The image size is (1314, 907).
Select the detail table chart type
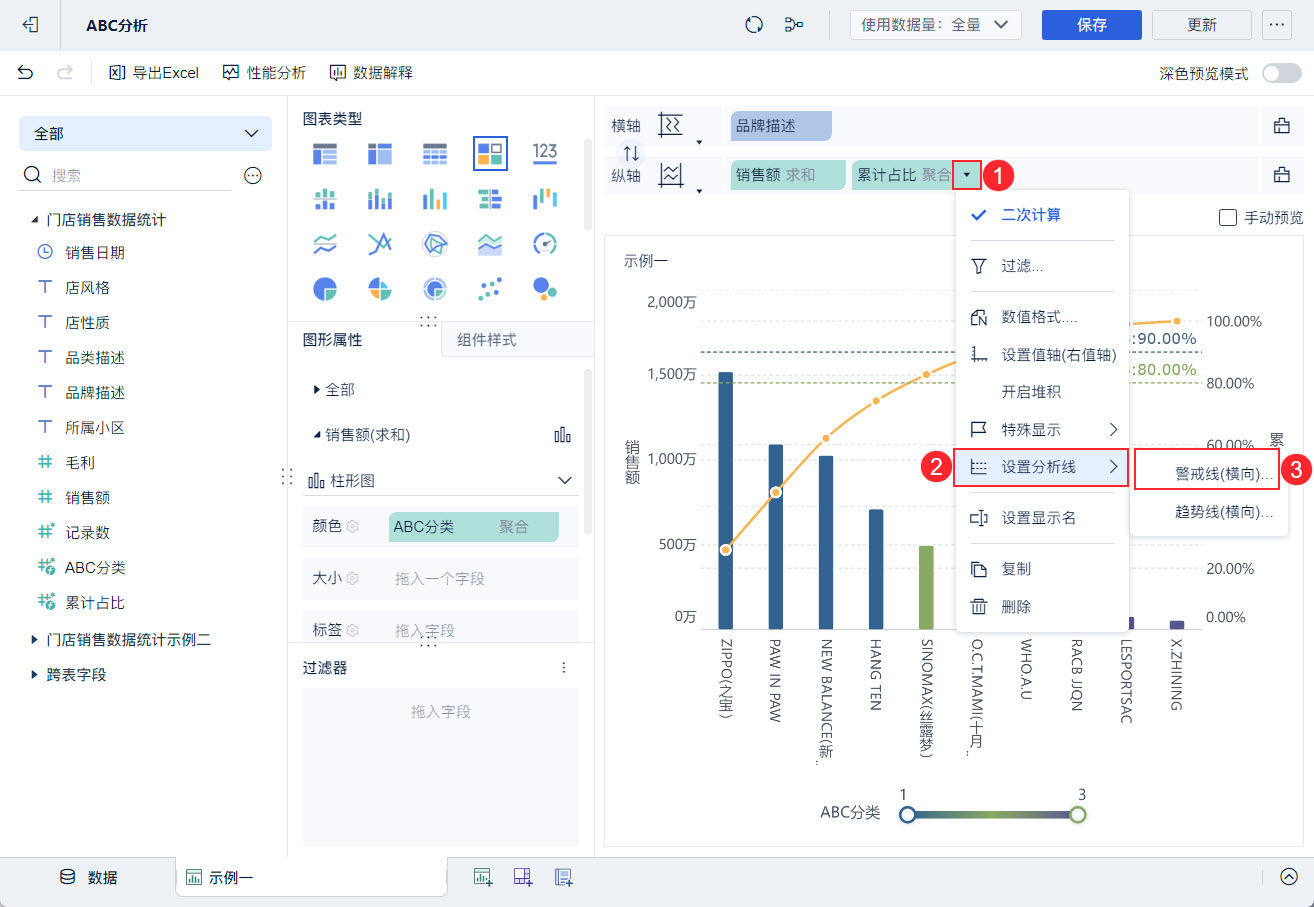[x=435, y=153]
